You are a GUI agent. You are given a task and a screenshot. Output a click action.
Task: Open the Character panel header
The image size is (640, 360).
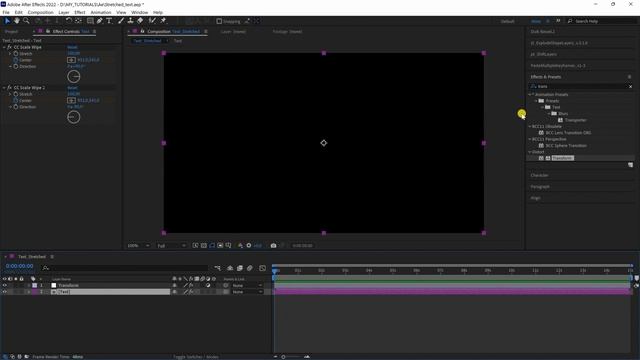point(539,175)
